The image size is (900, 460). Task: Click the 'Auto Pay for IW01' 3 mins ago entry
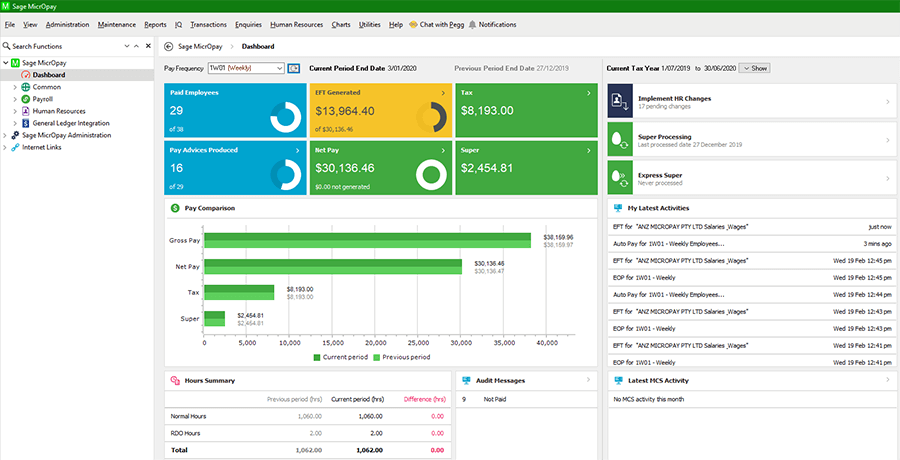(x=751, y=243)
